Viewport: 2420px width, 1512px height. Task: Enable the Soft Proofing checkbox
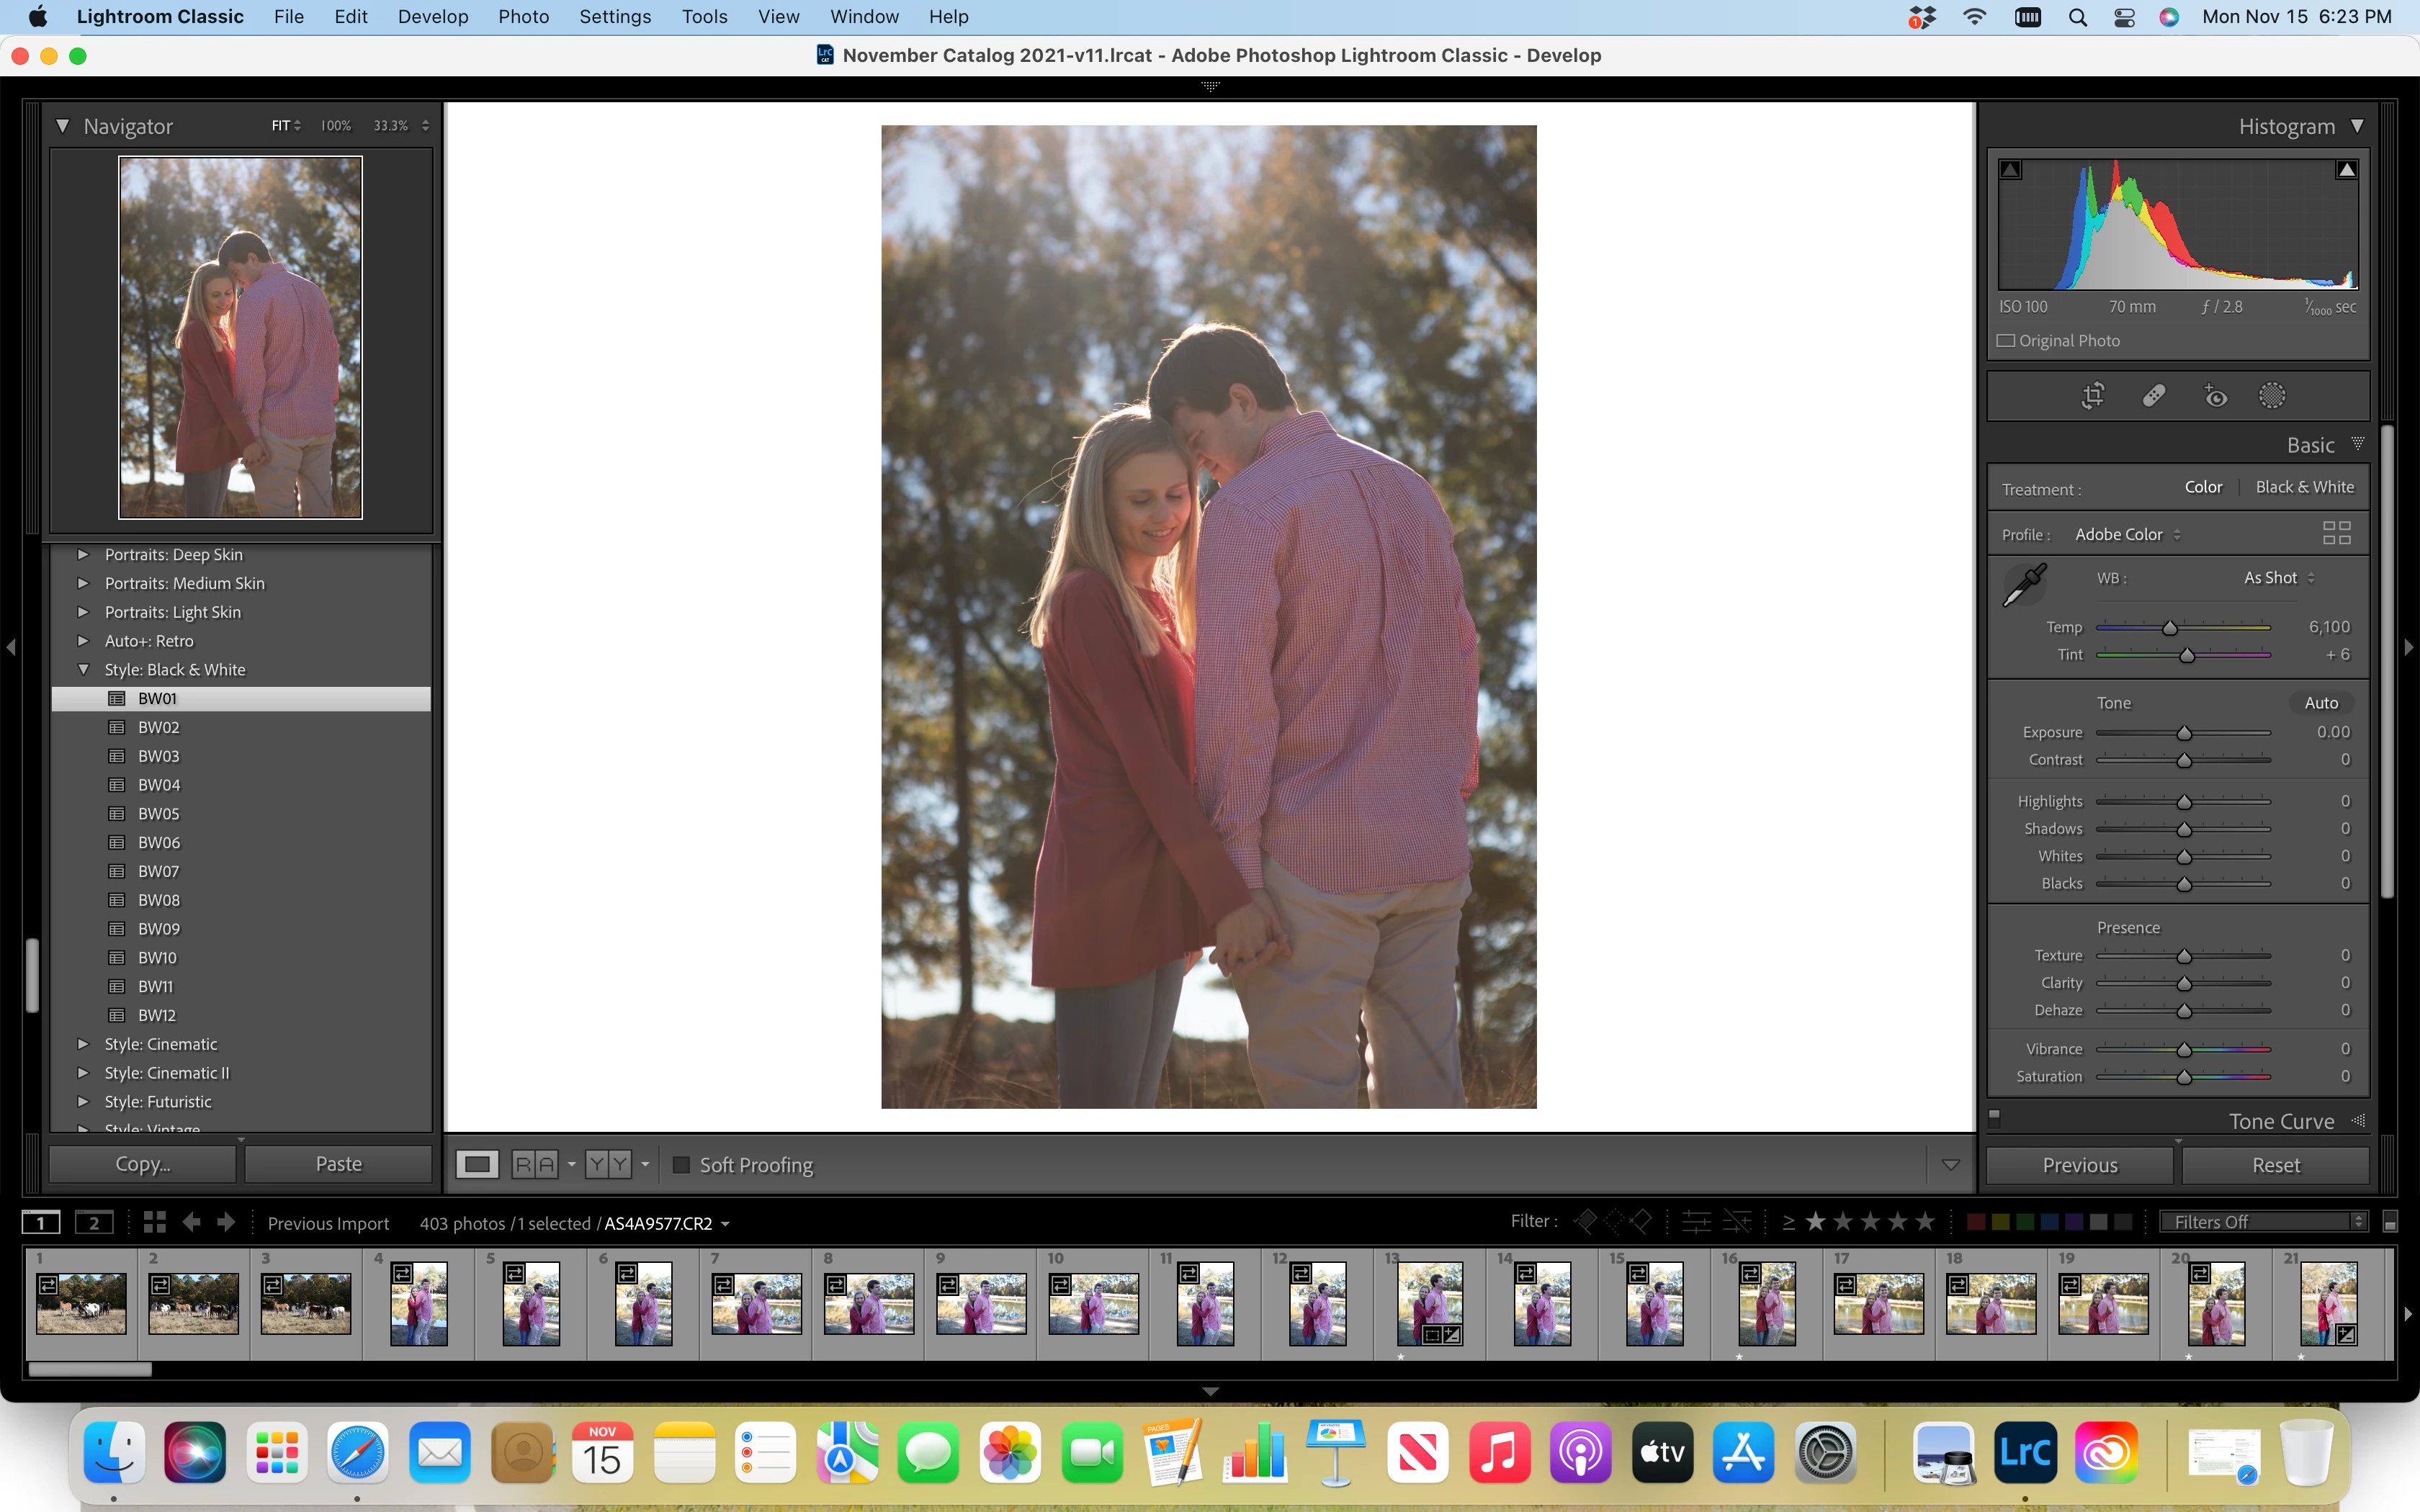(682, 1165)
